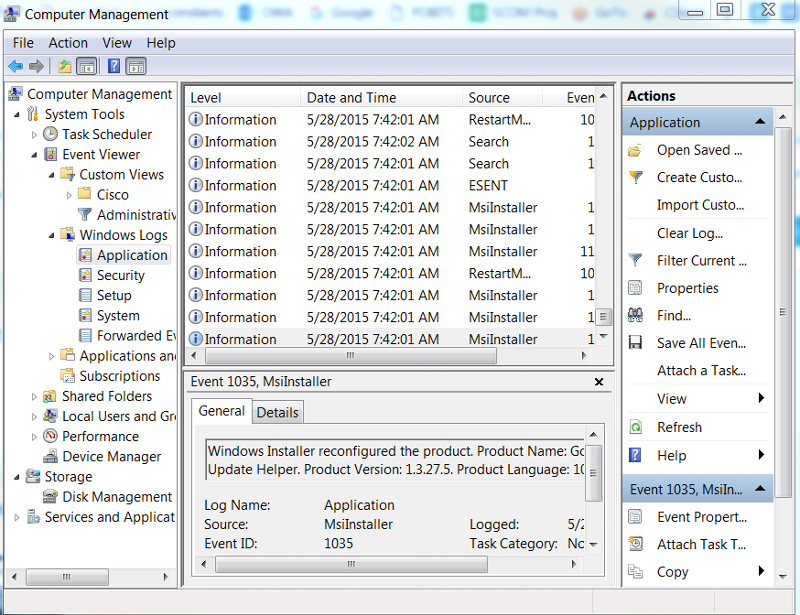Select Services and Applications node
The image size is (800, 615).
[x=110, y=517]
